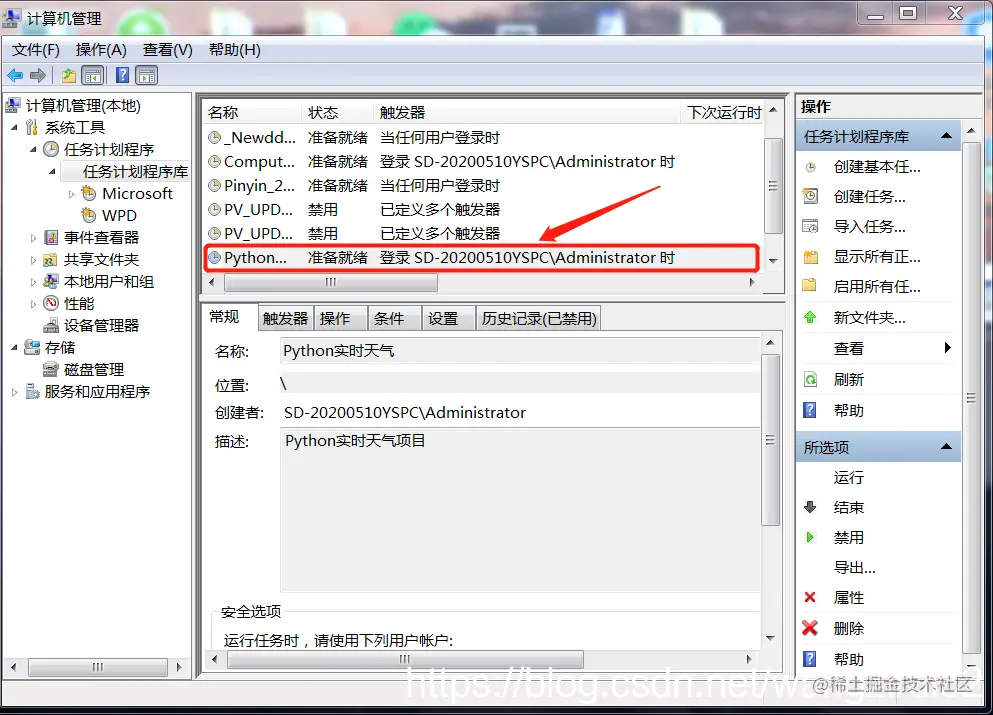Image resolution: width=993 pixels, height=715 pixels.
Task: Click the 帮助 button in Actions pane
Action: point(848,410)
